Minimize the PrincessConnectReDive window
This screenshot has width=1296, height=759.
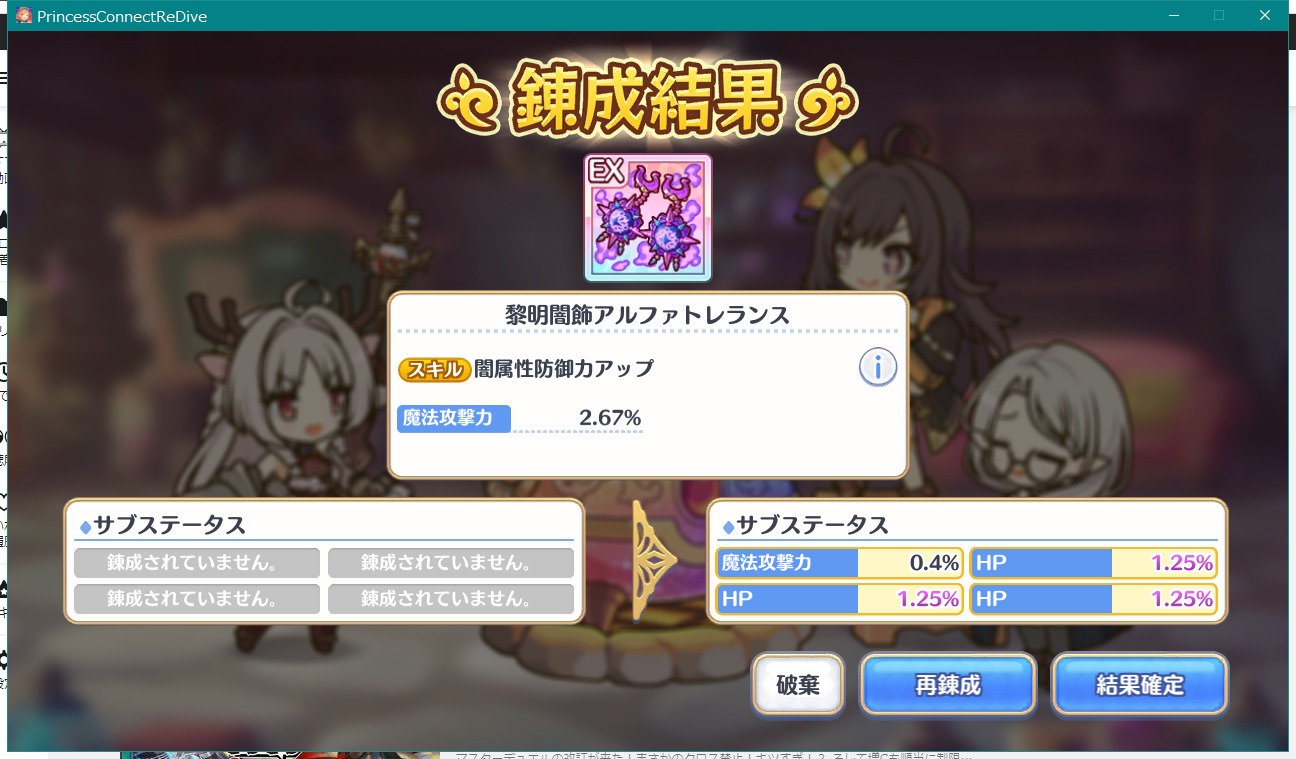(1173, 16)
